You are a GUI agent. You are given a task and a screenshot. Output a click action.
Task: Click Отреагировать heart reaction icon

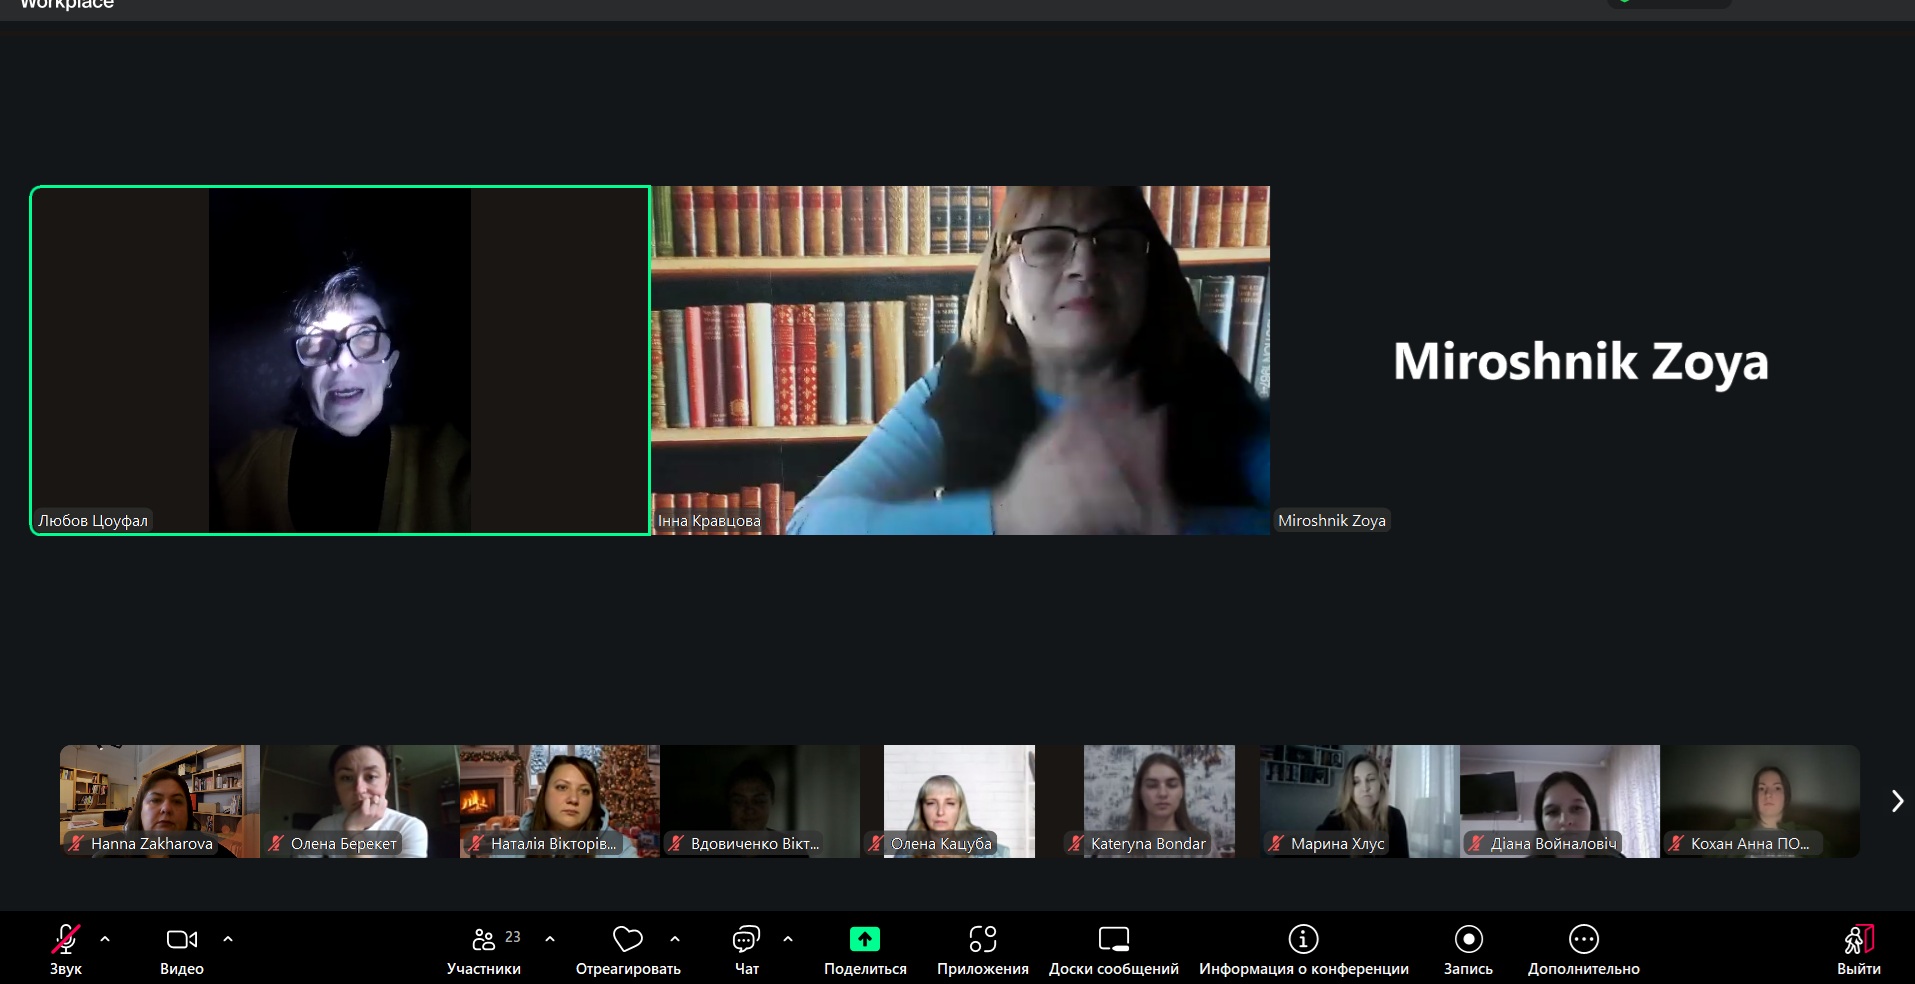[x=627, y=940]
